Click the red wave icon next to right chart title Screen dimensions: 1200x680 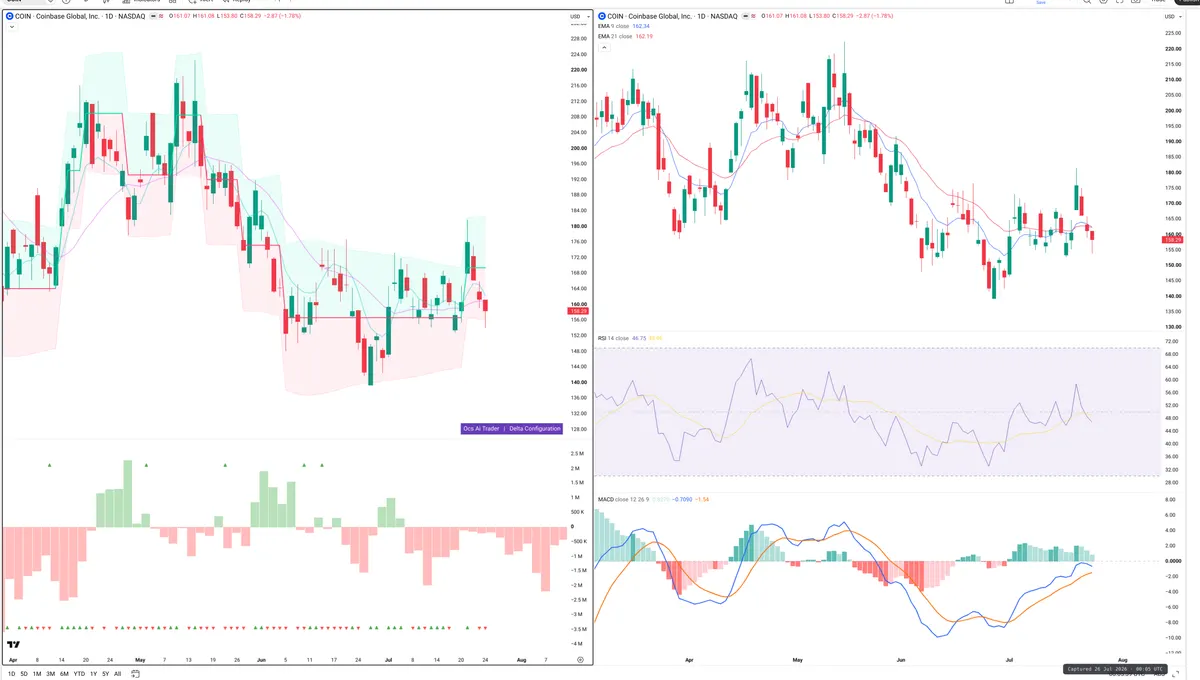(753, 17)
